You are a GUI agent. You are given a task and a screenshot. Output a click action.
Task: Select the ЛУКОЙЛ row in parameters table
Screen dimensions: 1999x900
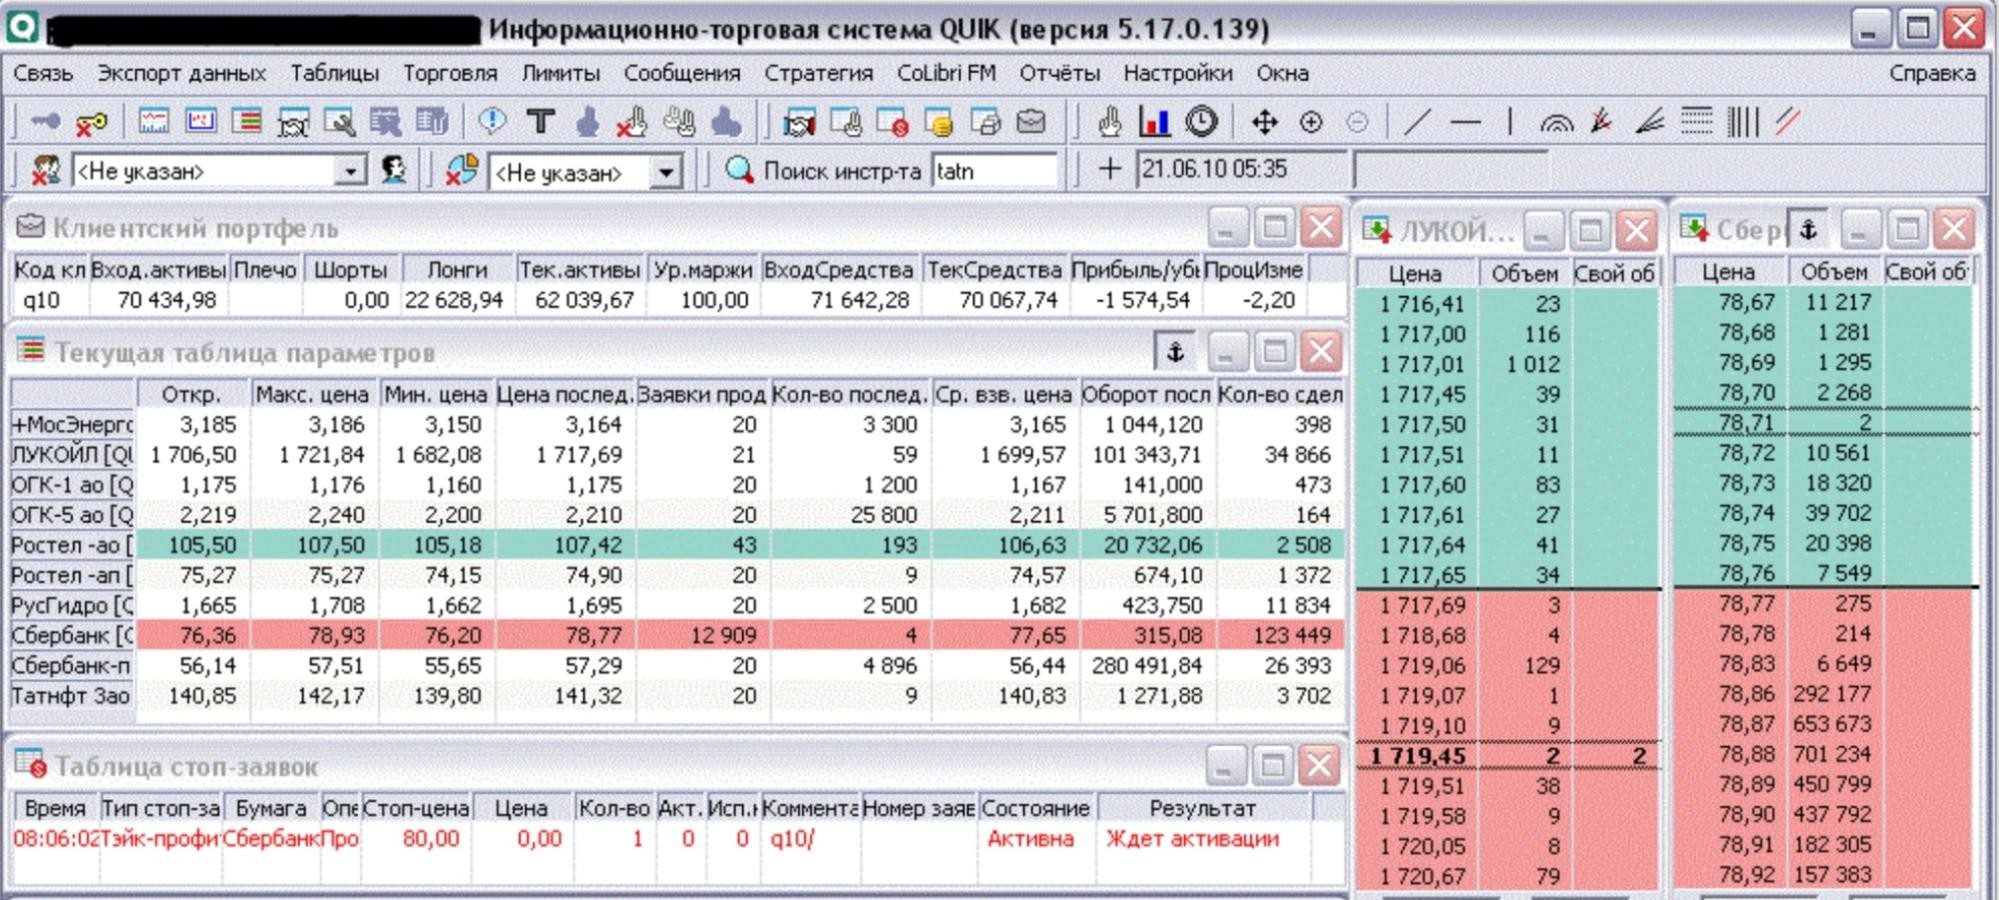(x=677, y=455)
